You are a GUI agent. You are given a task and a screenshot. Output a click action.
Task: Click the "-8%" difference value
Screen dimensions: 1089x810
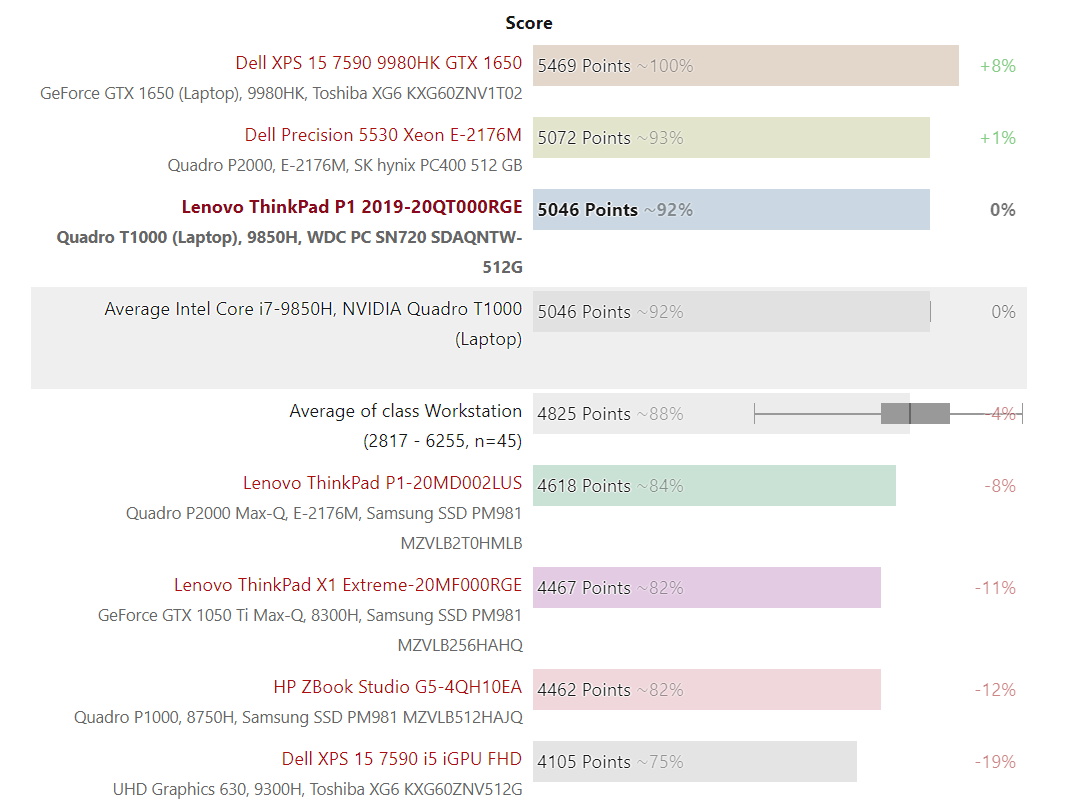(x=1000, y=486)
